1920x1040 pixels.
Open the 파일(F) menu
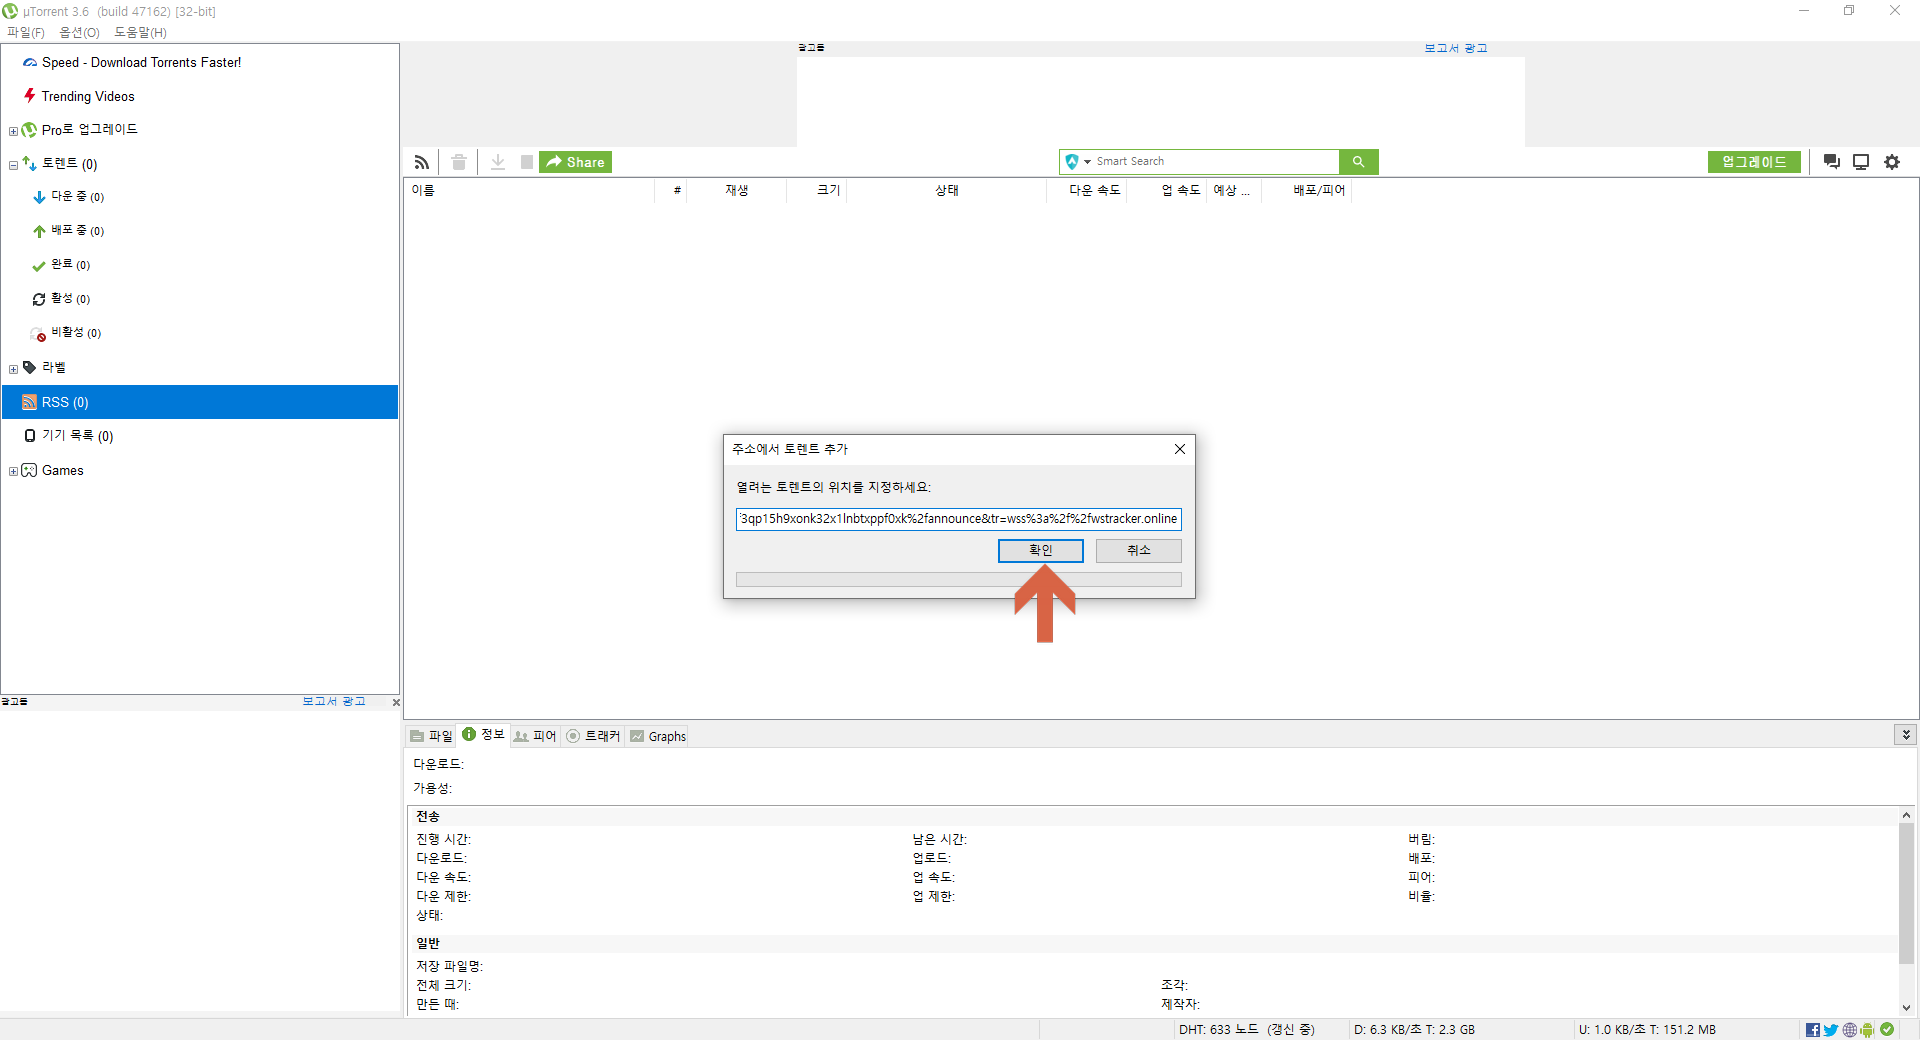tap(26, 32)
